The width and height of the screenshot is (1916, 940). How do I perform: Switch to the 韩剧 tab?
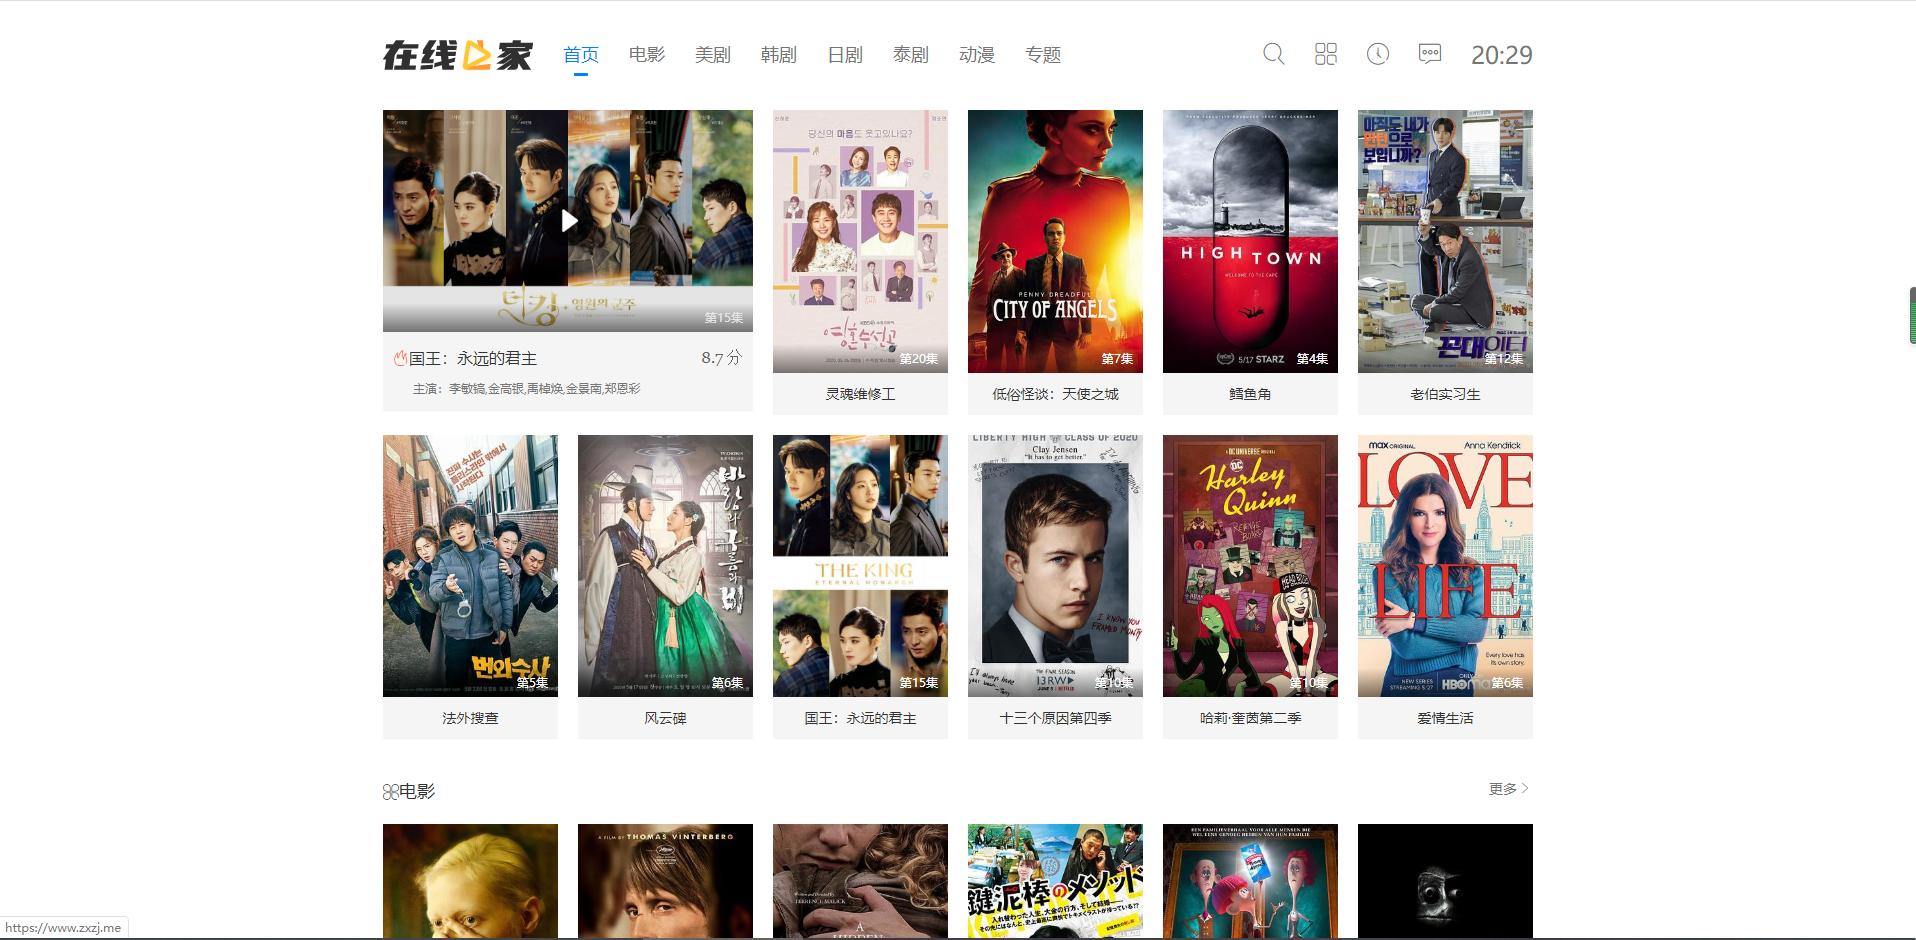coord(779,55)
